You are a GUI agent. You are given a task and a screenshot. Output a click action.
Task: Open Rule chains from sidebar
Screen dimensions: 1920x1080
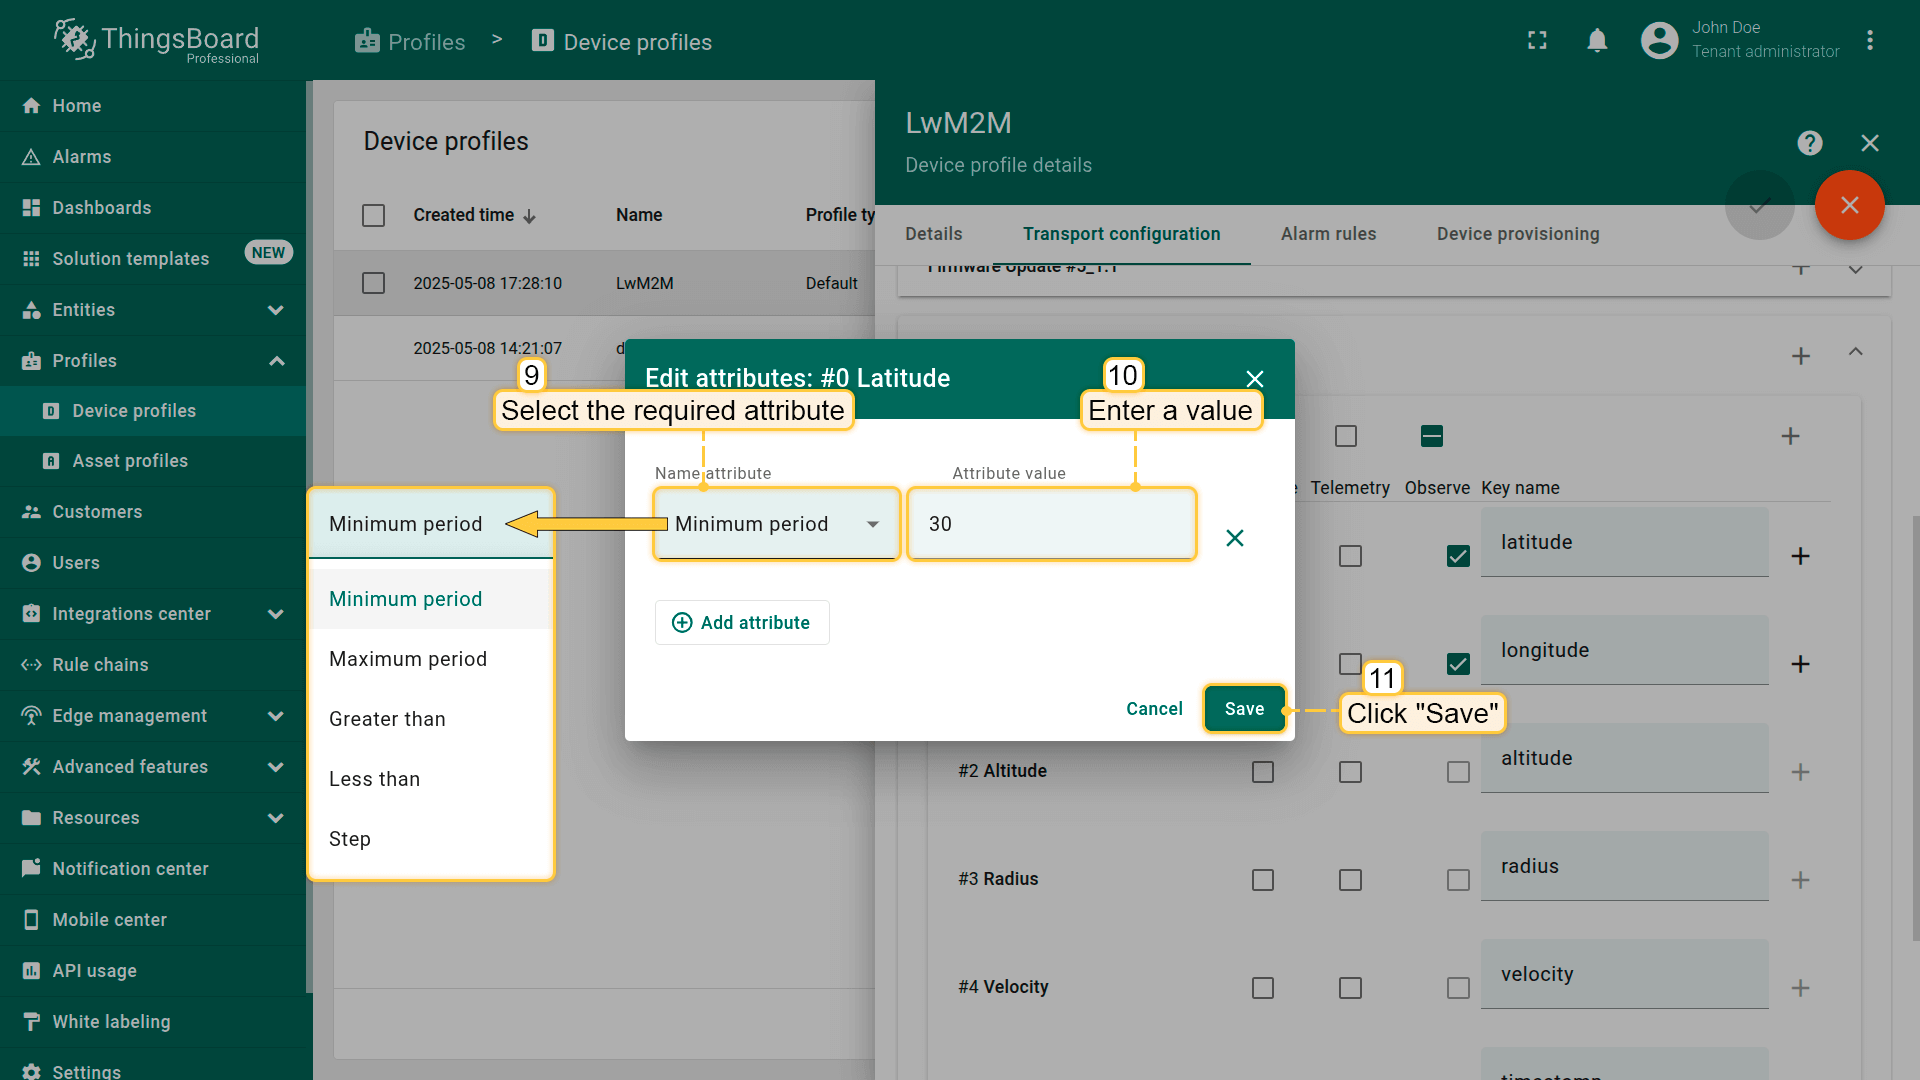click(100, 665)
